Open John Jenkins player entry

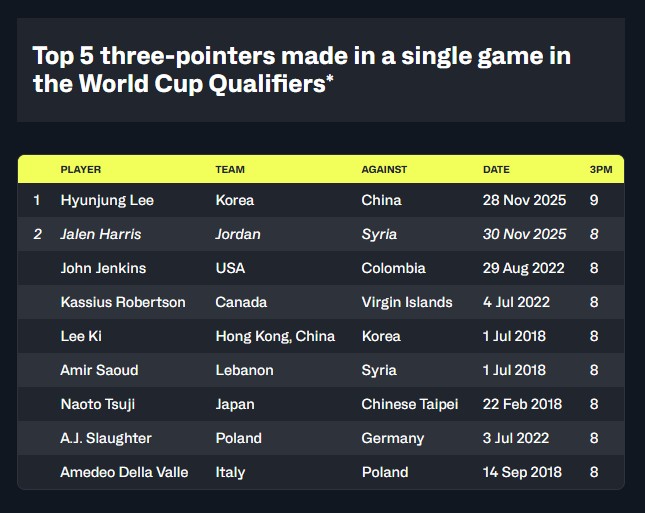(104, 268)
